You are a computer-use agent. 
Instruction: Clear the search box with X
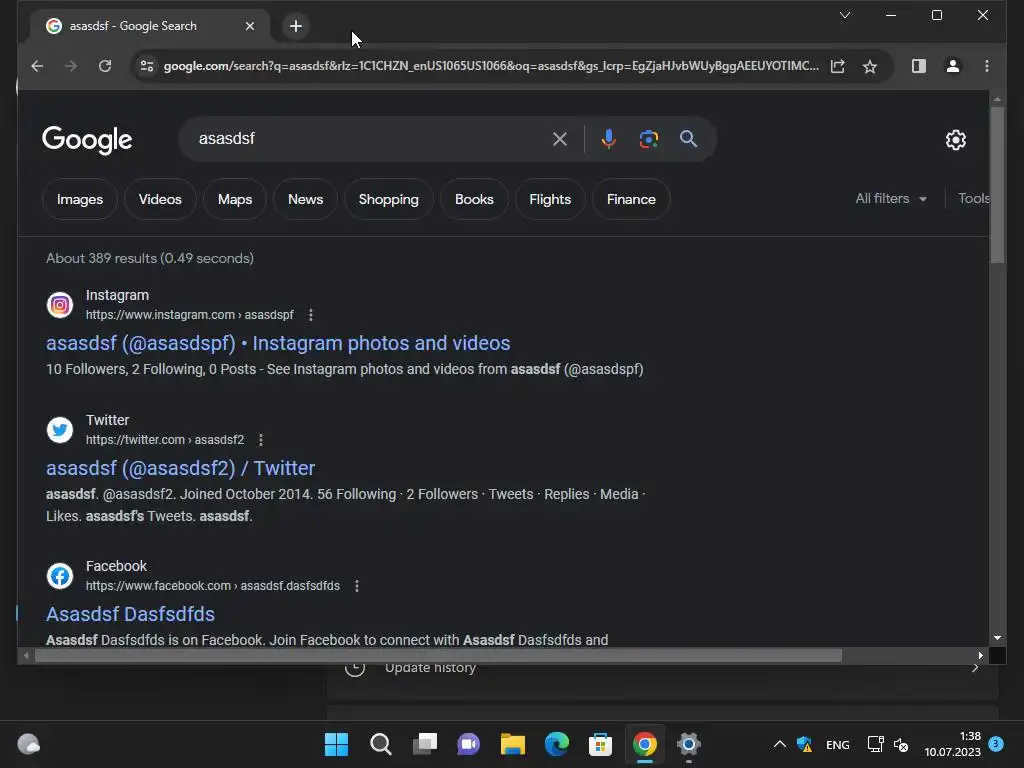[x=560, y=138]
